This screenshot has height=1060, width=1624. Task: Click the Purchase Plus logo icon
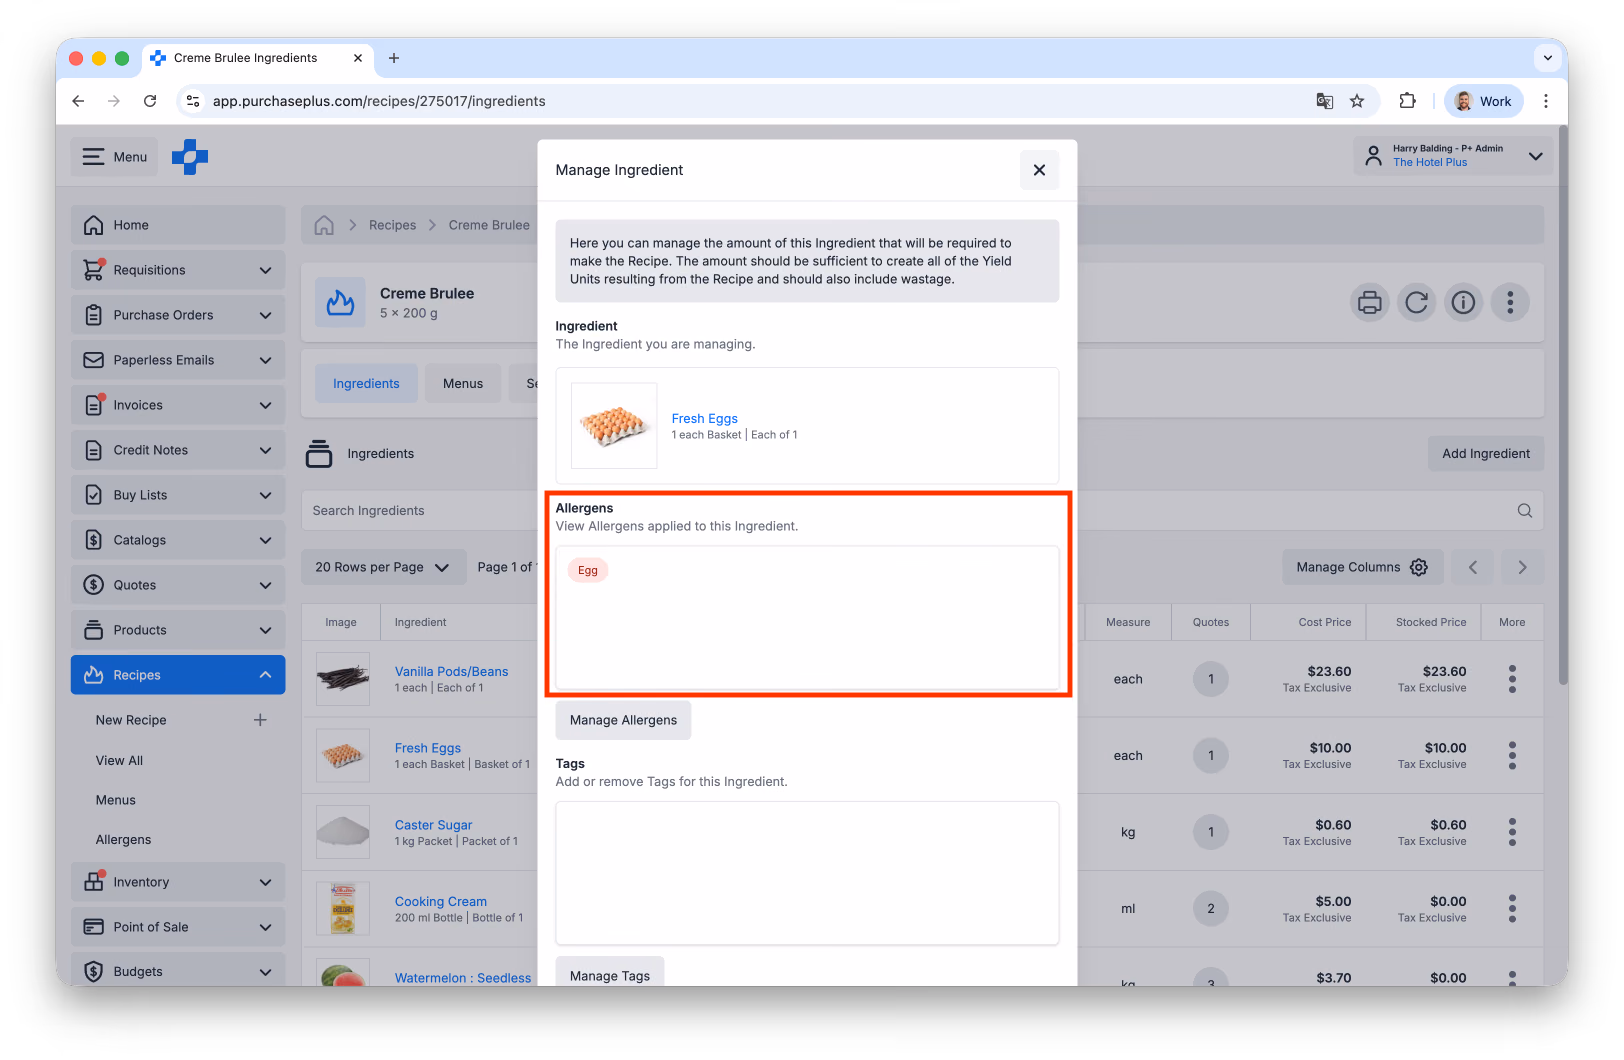190,157
